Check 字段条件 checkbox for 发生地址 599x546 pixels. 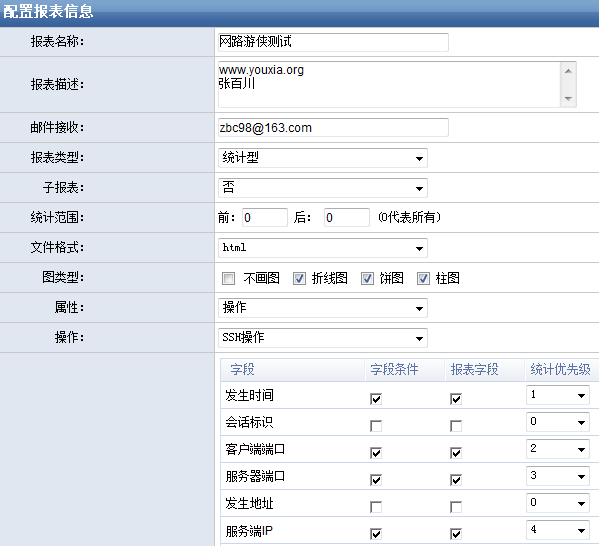(x=376, y=507)
